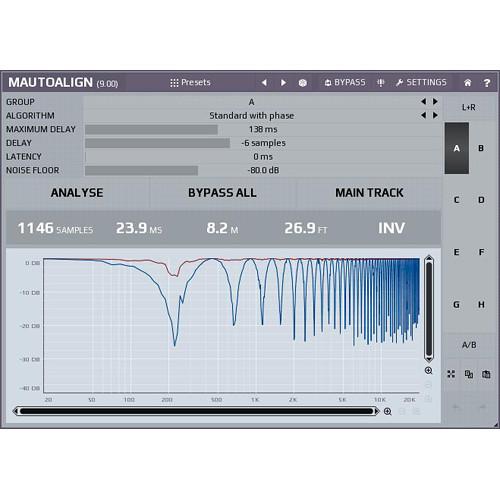Click the window resize grip corner
This screenshot has width=500, height=500.
pos(496,425)
